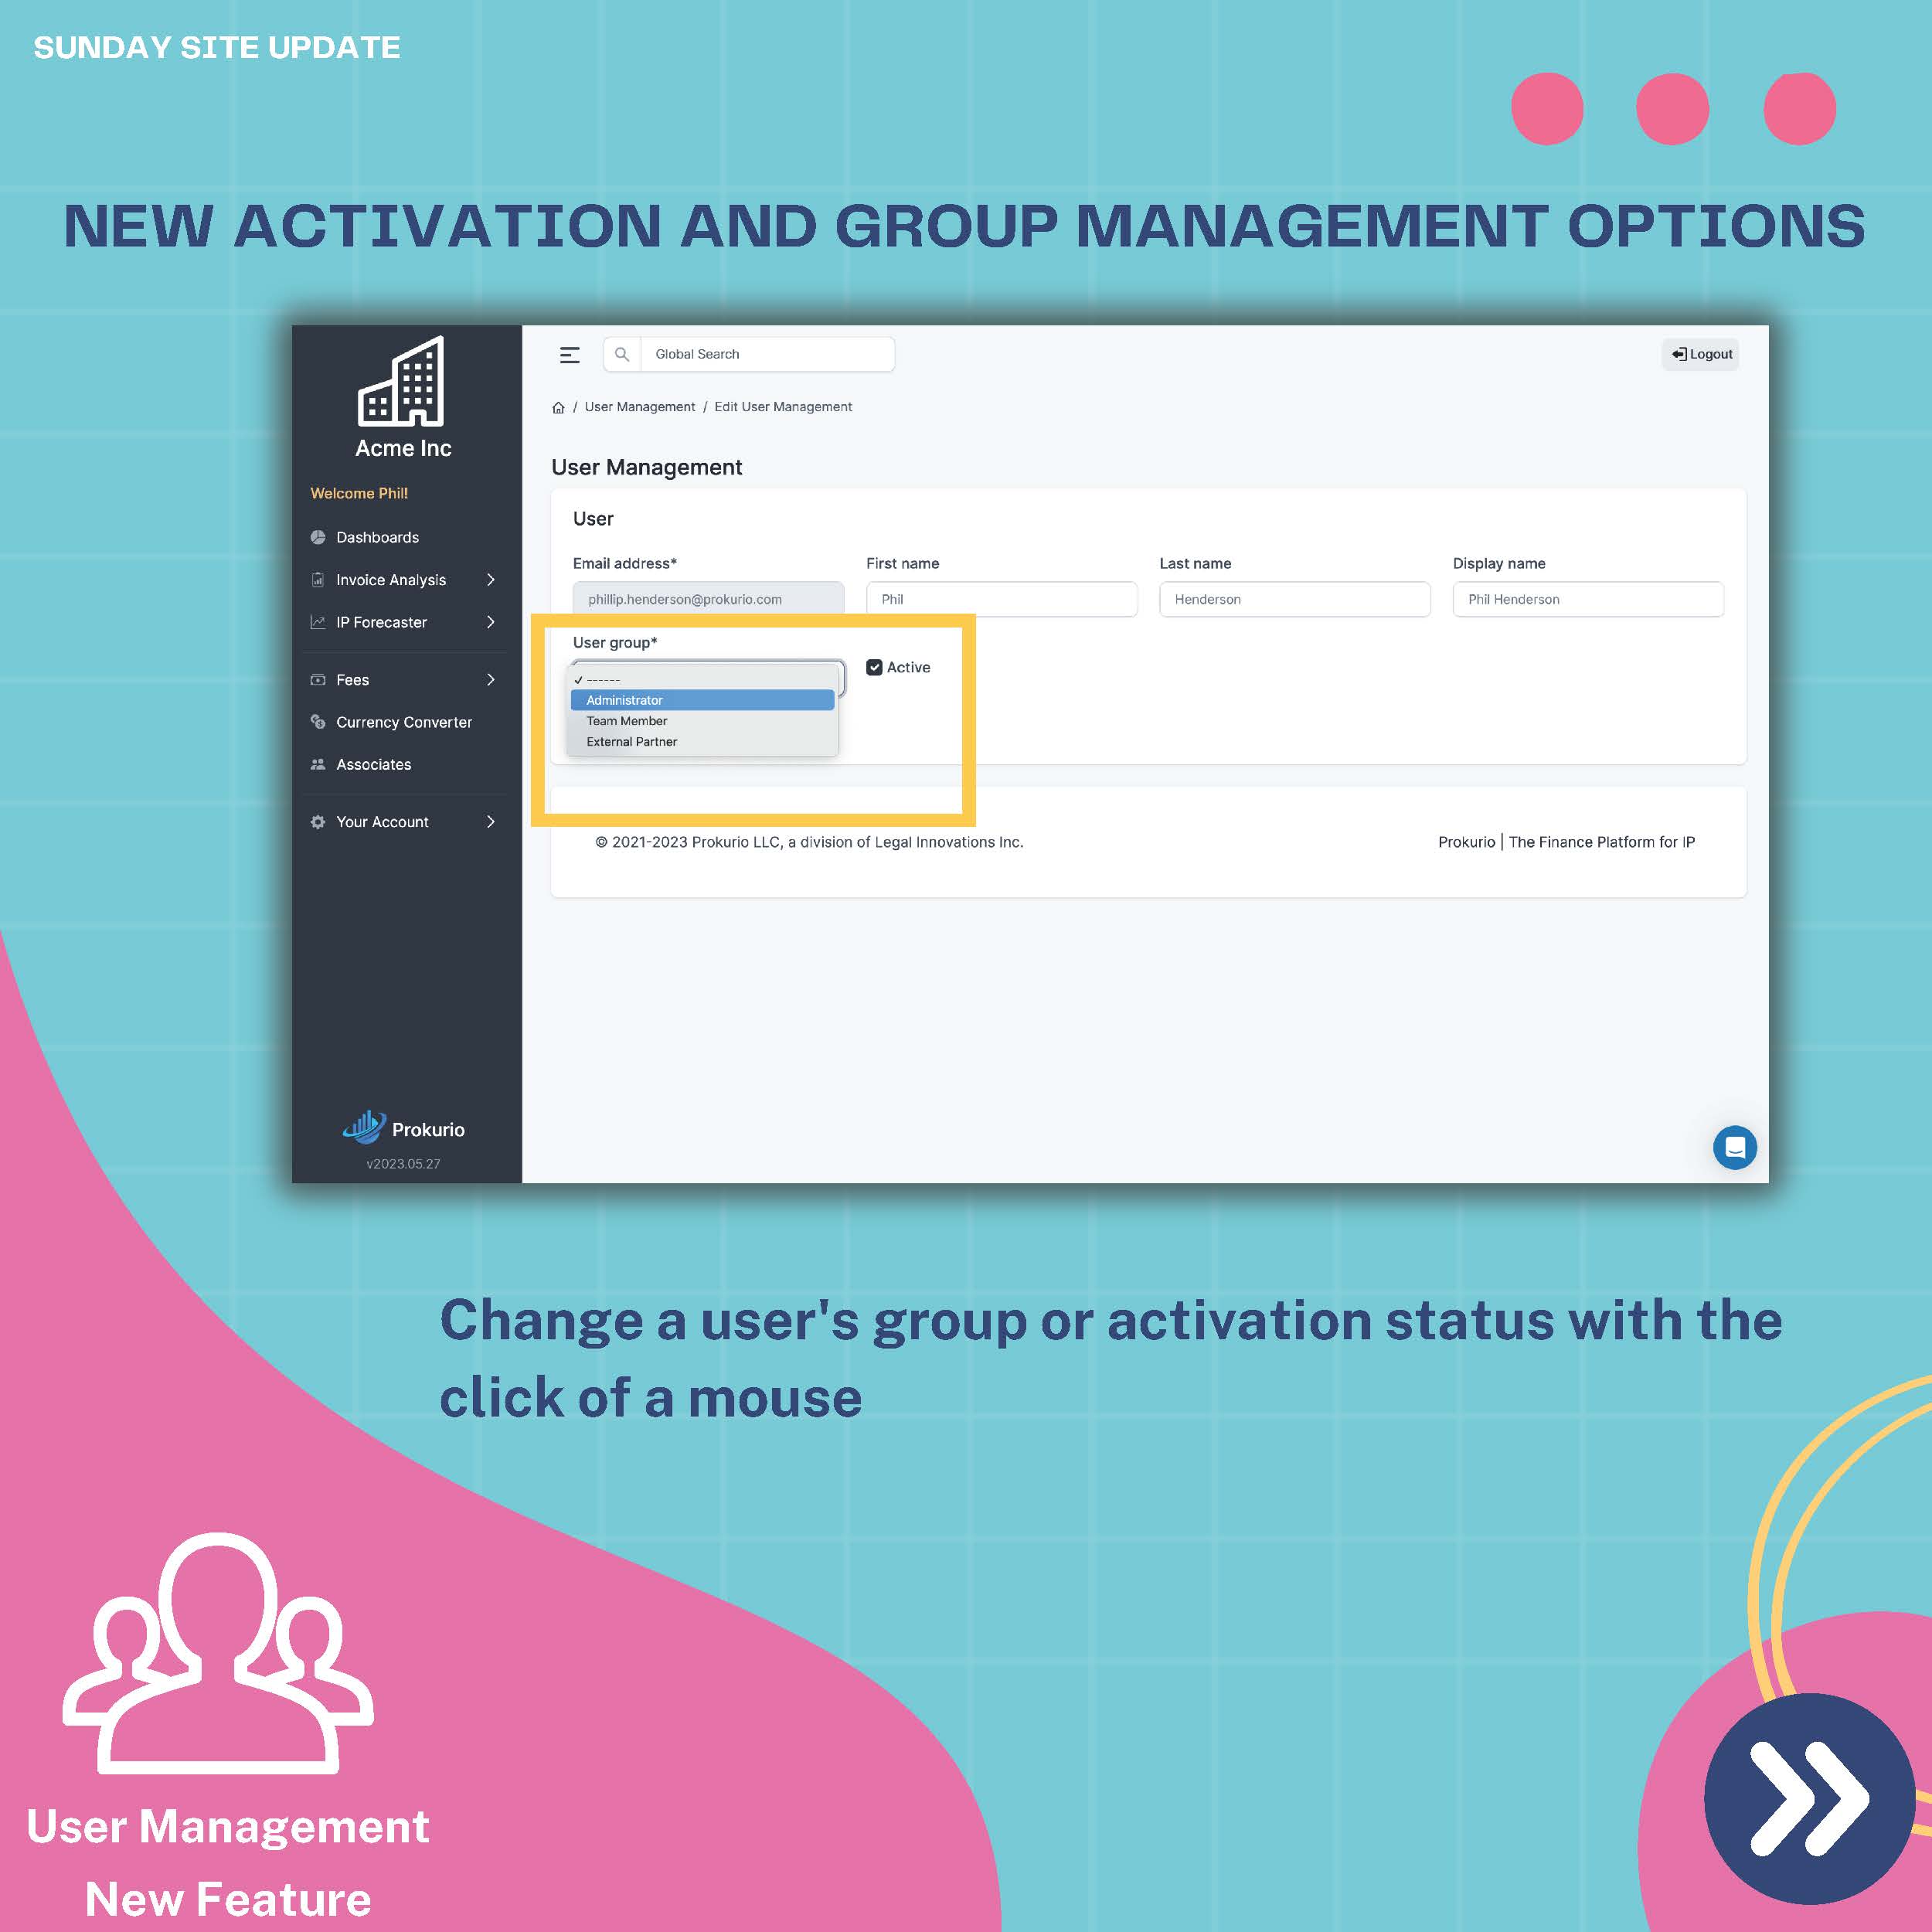Expand the Invoice Analysis chevron
Viewport: 1932px width, 1932px height.
point(491,580)
